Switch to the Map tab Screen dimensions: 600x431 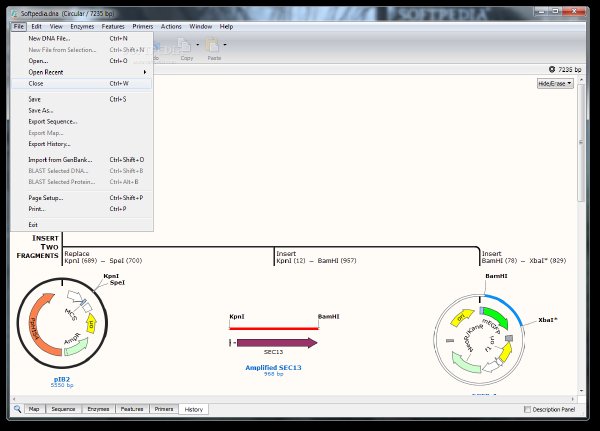tap(34, 409)
